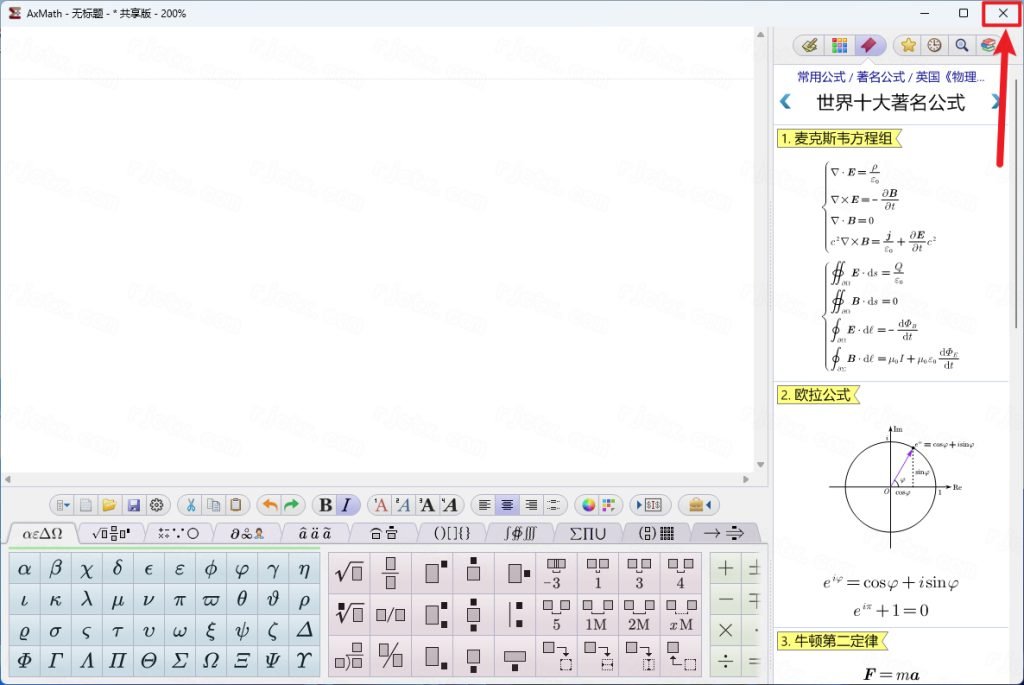Click the 著名公式 breadcrumb link

(x=881, y=77)
